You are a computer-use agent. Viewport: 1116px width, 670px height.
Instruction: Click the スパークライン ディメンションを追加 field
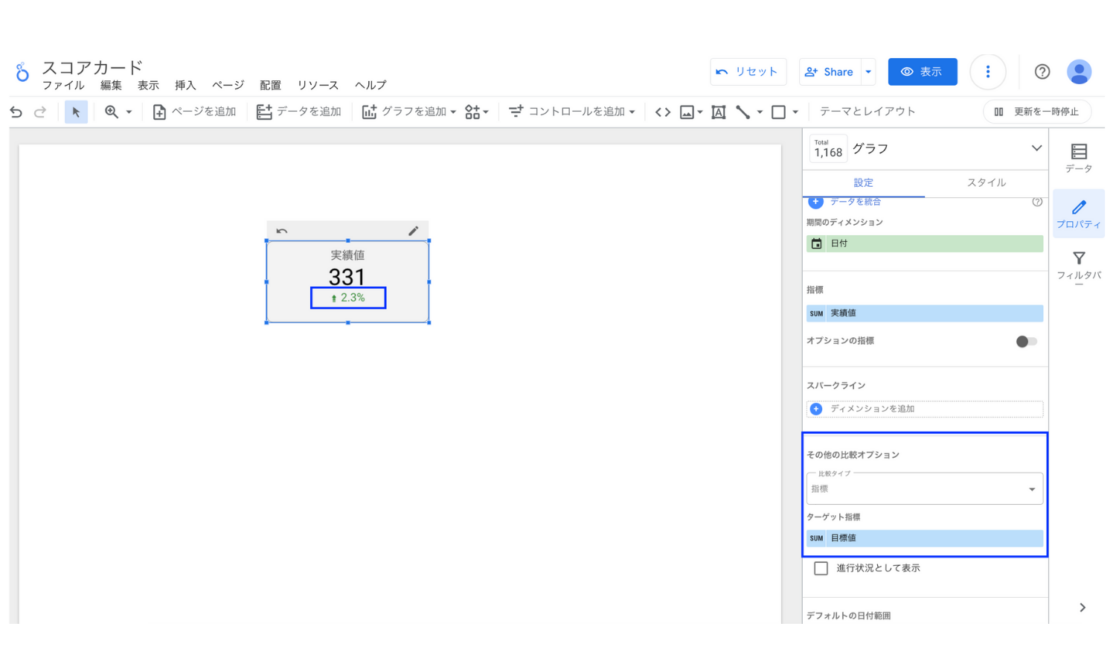[924, 409]
